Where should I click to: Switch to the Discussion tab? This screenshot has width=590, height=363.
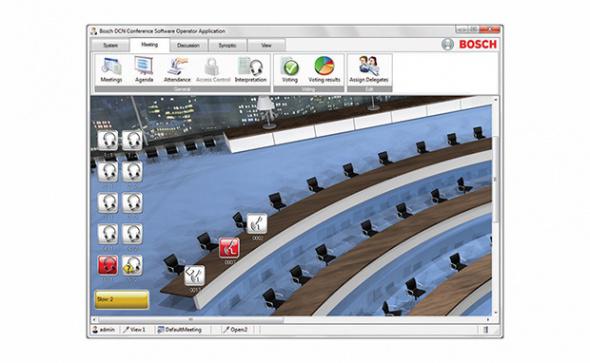(188, 46)
